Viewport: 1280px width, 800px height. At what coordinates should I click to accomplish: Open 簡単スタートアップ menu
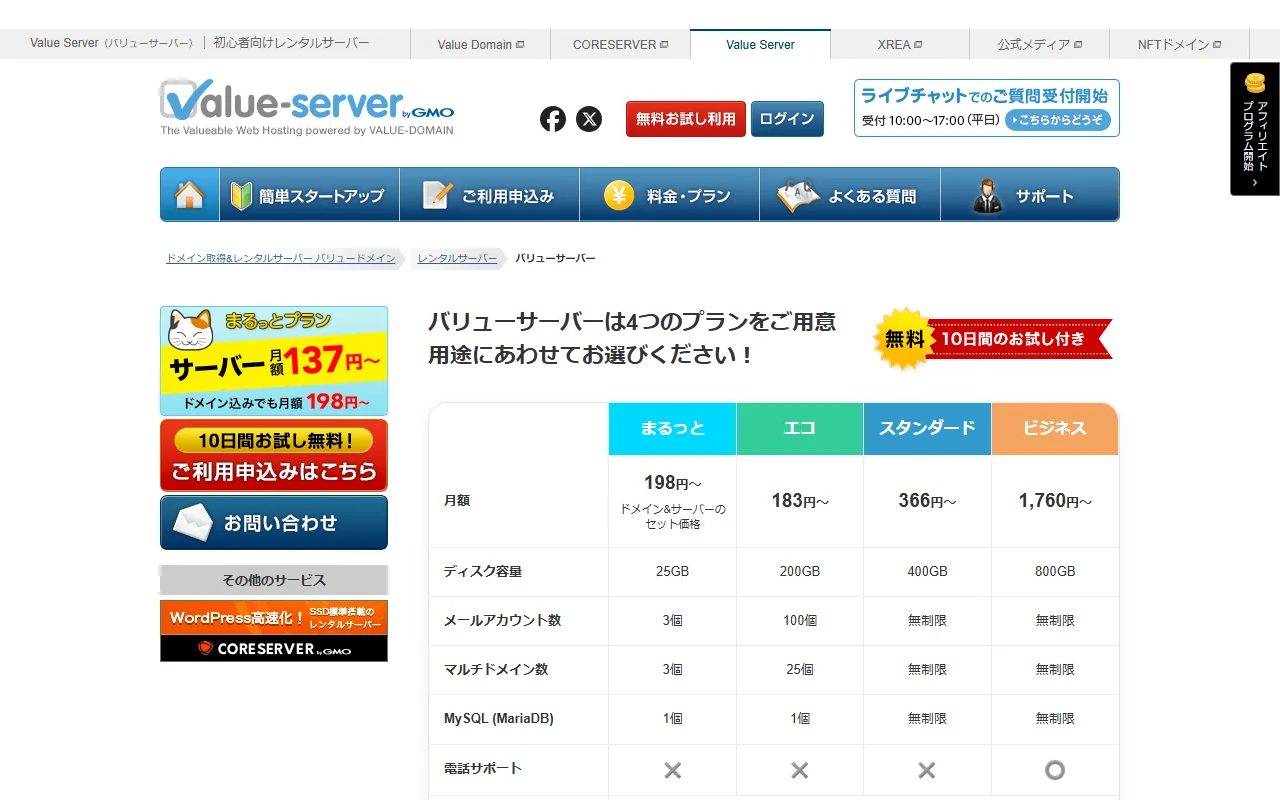coord(309,195)
